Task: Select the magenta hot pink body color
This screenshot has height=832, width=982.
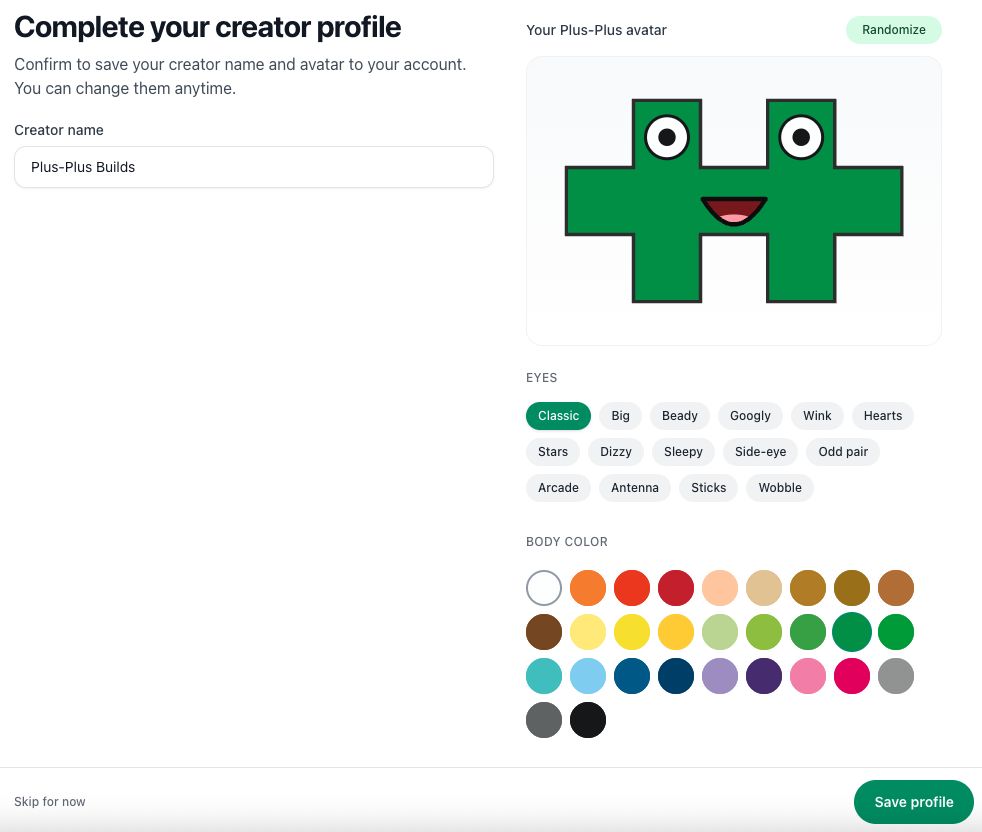Action: 852,676
